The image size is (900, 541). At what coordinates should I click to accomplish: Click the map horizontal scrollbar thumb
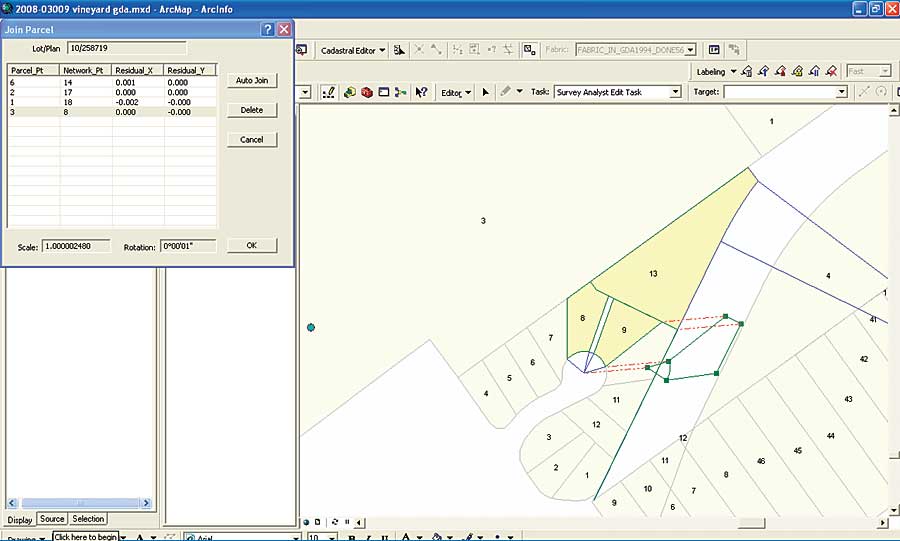pos(751,523)
